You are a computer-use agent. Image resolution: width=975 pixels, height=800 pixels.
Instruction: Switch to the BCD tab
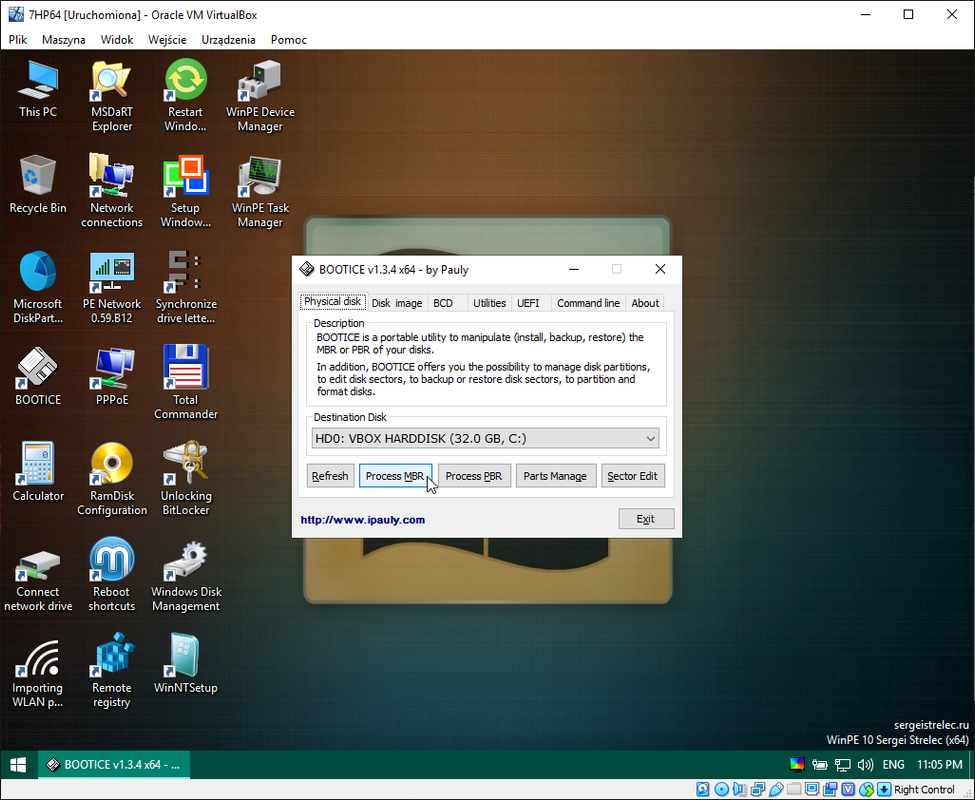click(443, 303)
